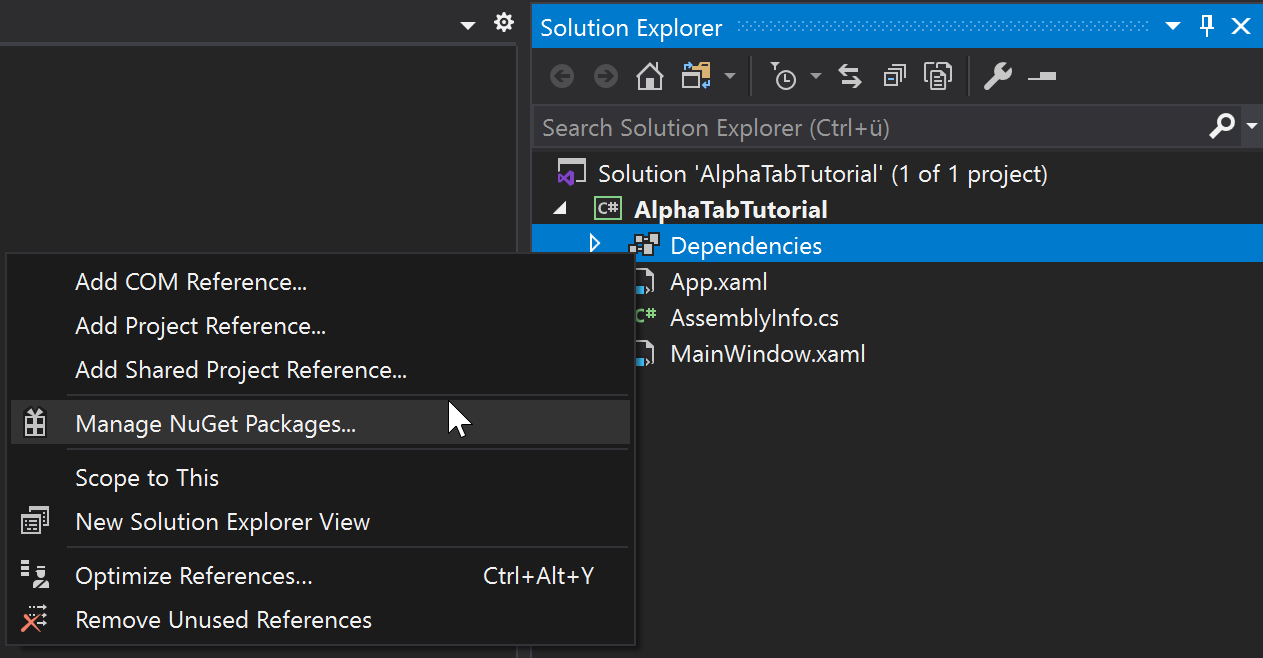The width and height of the screenshot is (1263, 658).
Task: Click the Back arrow in Solution Explorer toolbar
Action: pos(562,77)
